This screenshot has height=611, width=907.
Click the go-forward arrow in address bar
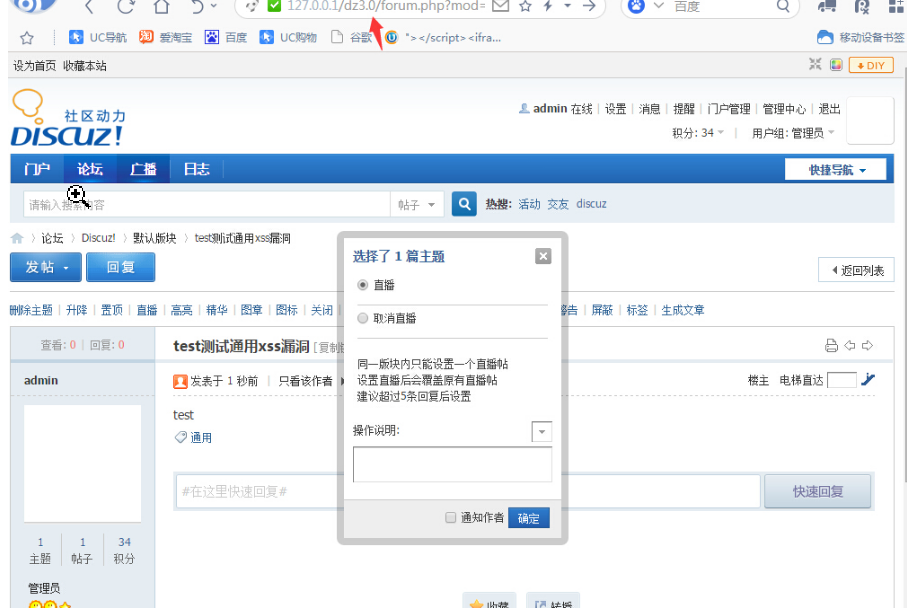point(589,6)
